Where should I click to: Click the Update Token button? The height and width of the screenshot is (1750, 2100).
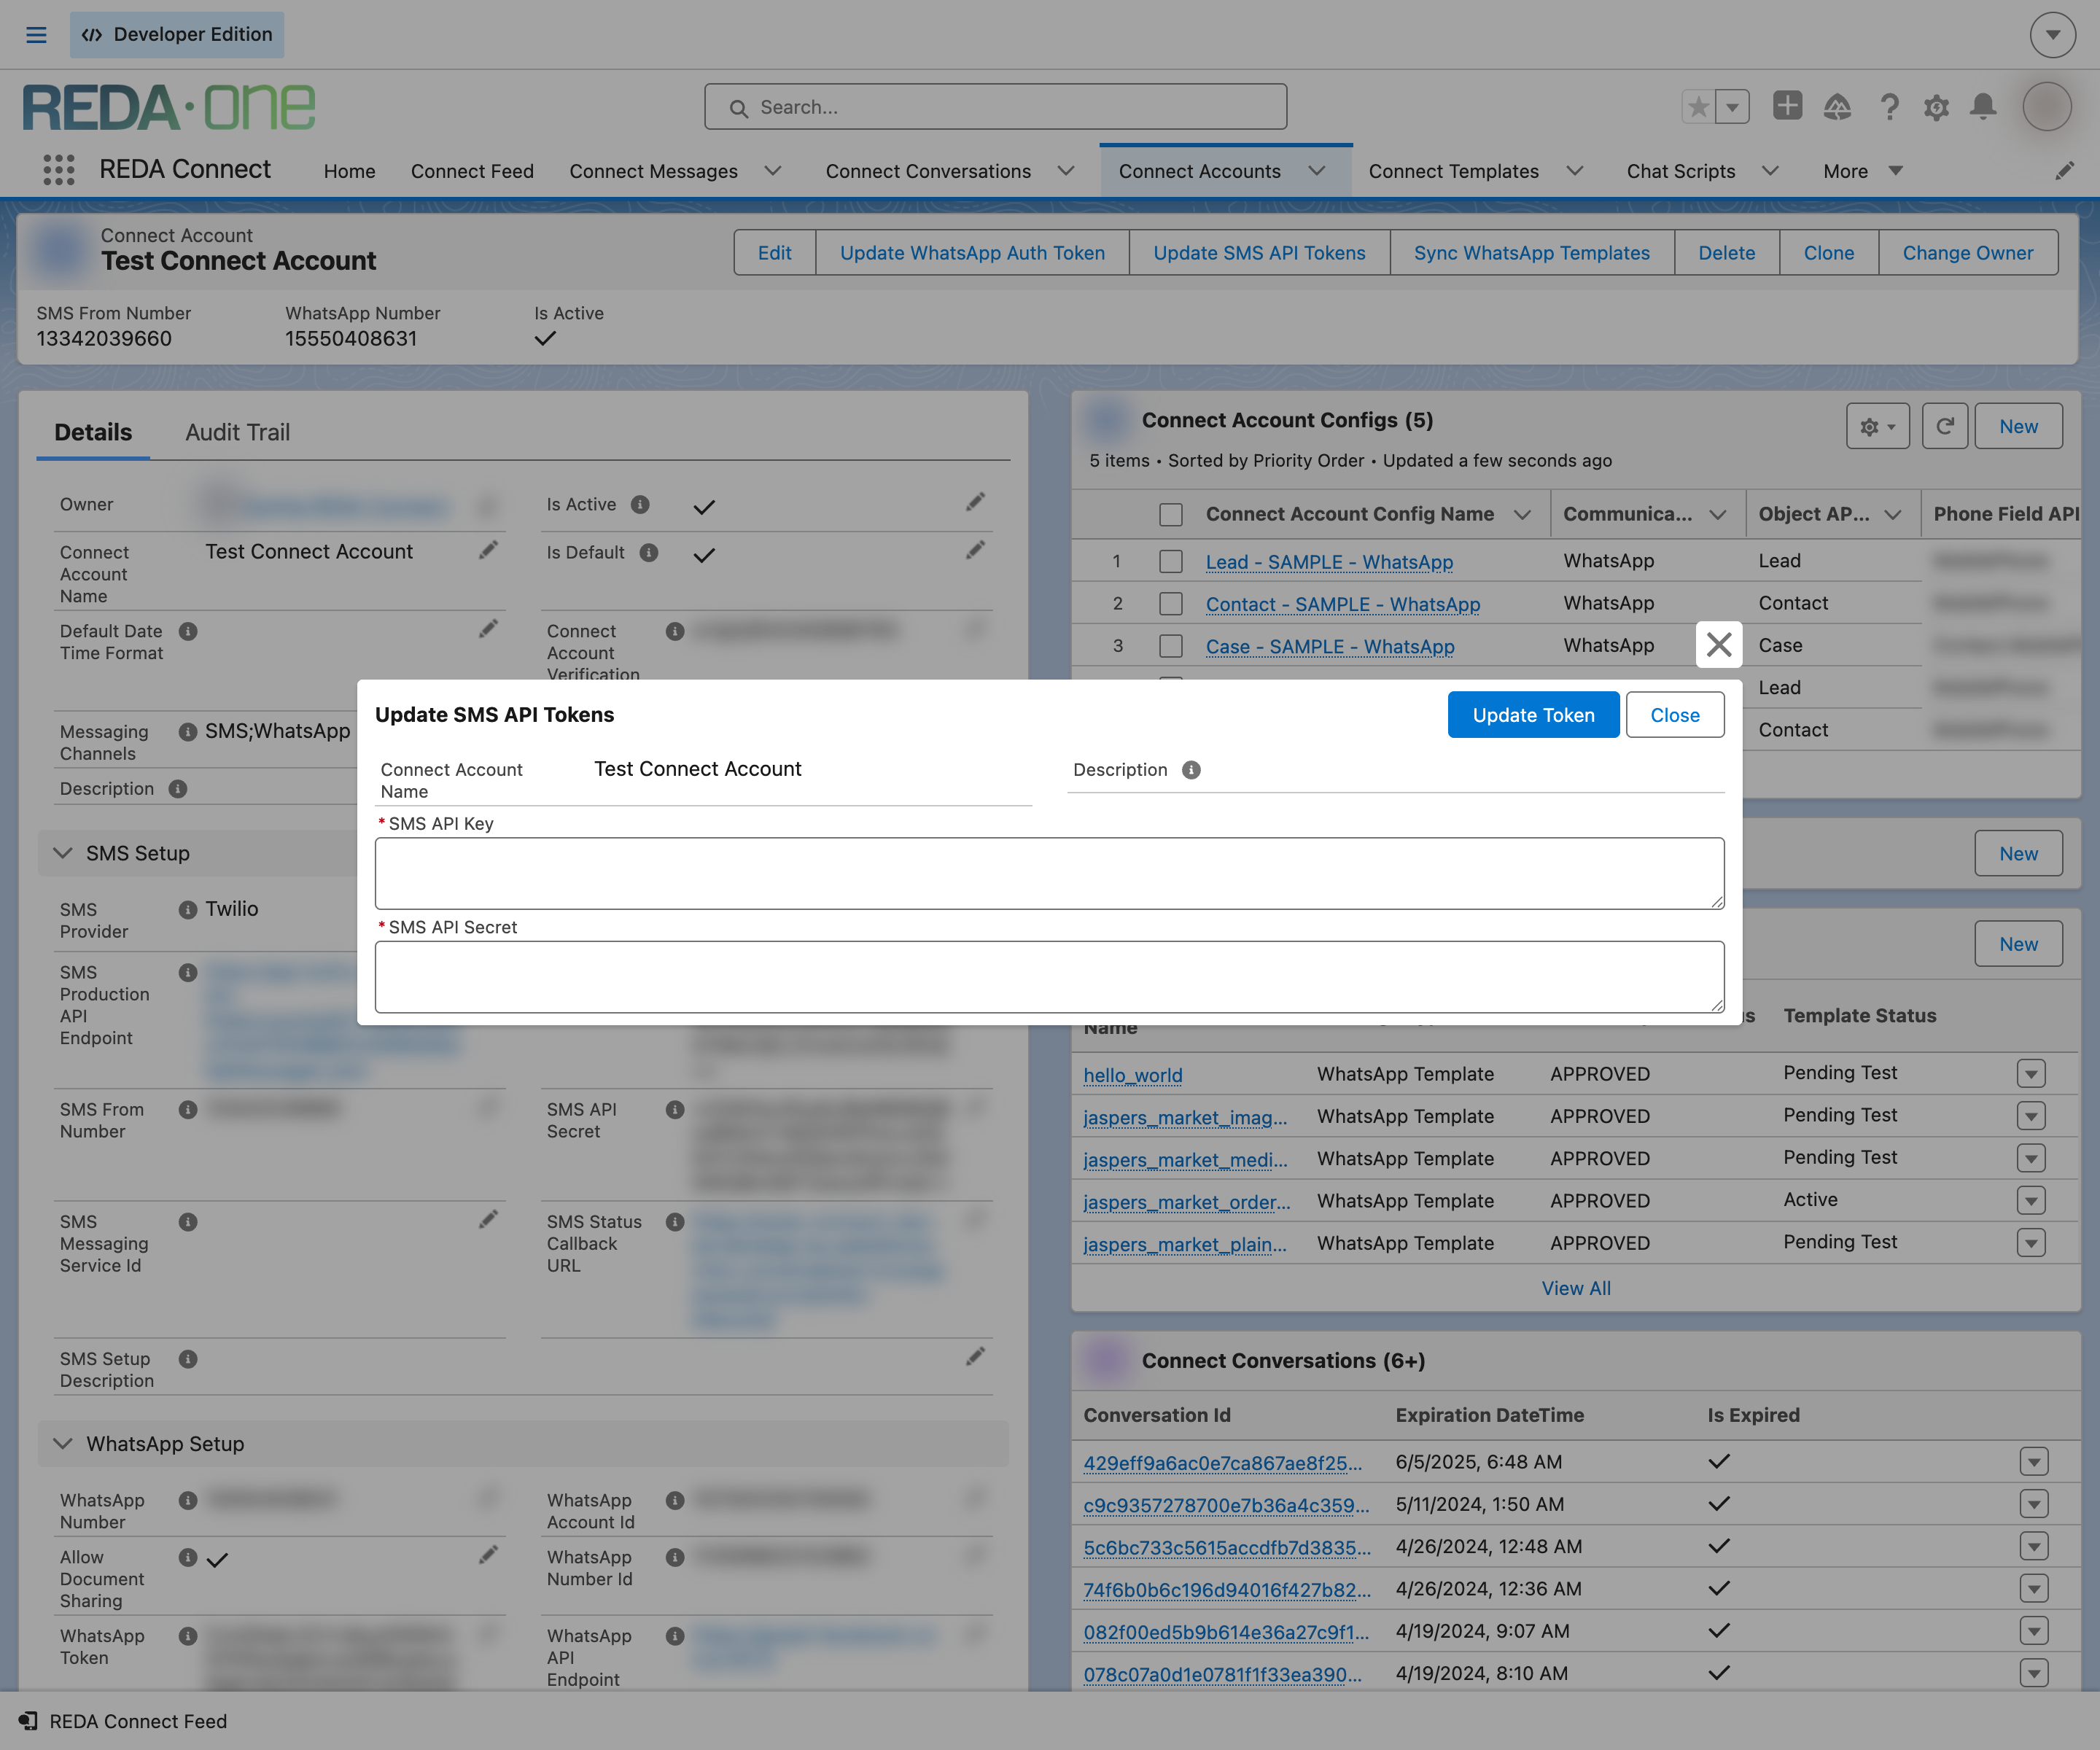(x=1533, y=715)
